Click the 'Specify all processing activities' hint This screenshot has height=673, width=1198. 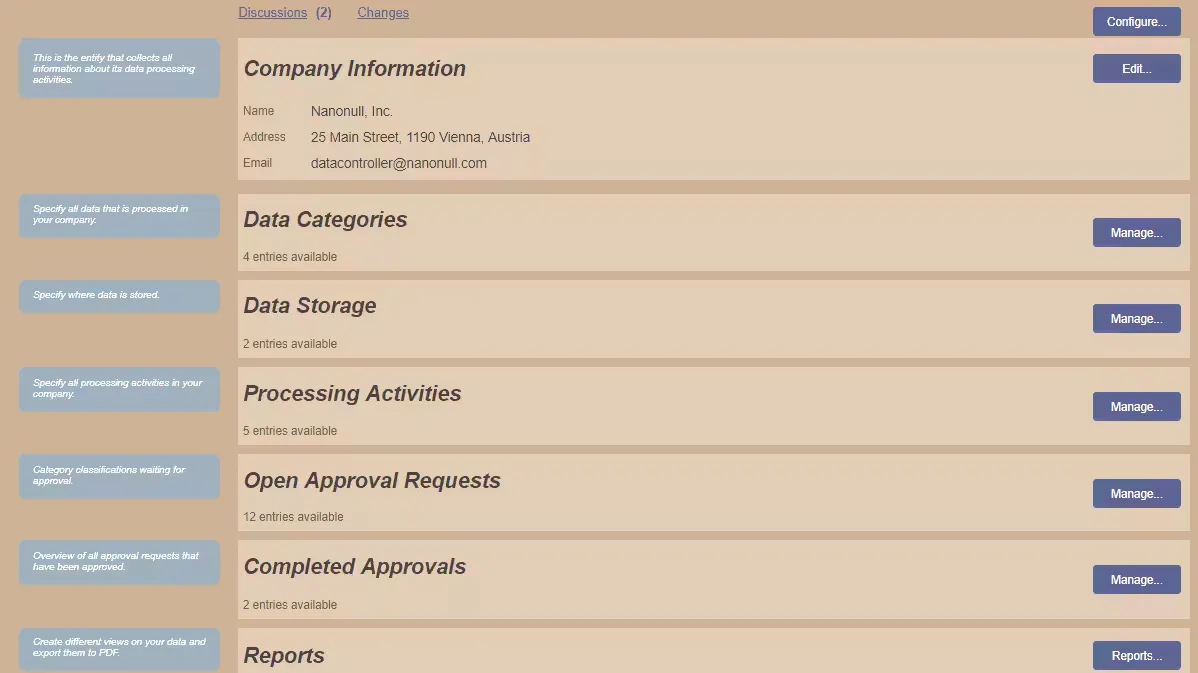point(119,390)
